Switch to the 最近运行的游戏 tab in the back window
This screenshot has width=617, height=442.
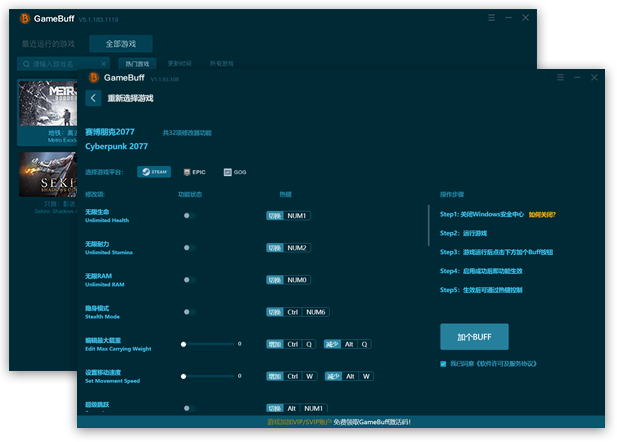48,44
